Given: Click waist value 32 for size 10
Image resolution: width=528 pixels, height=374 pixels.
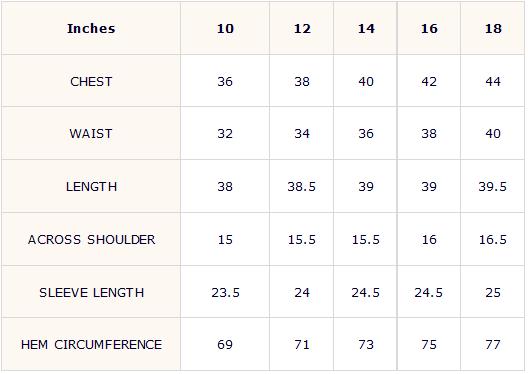Looking at the screenshot, I should (225, 134).
